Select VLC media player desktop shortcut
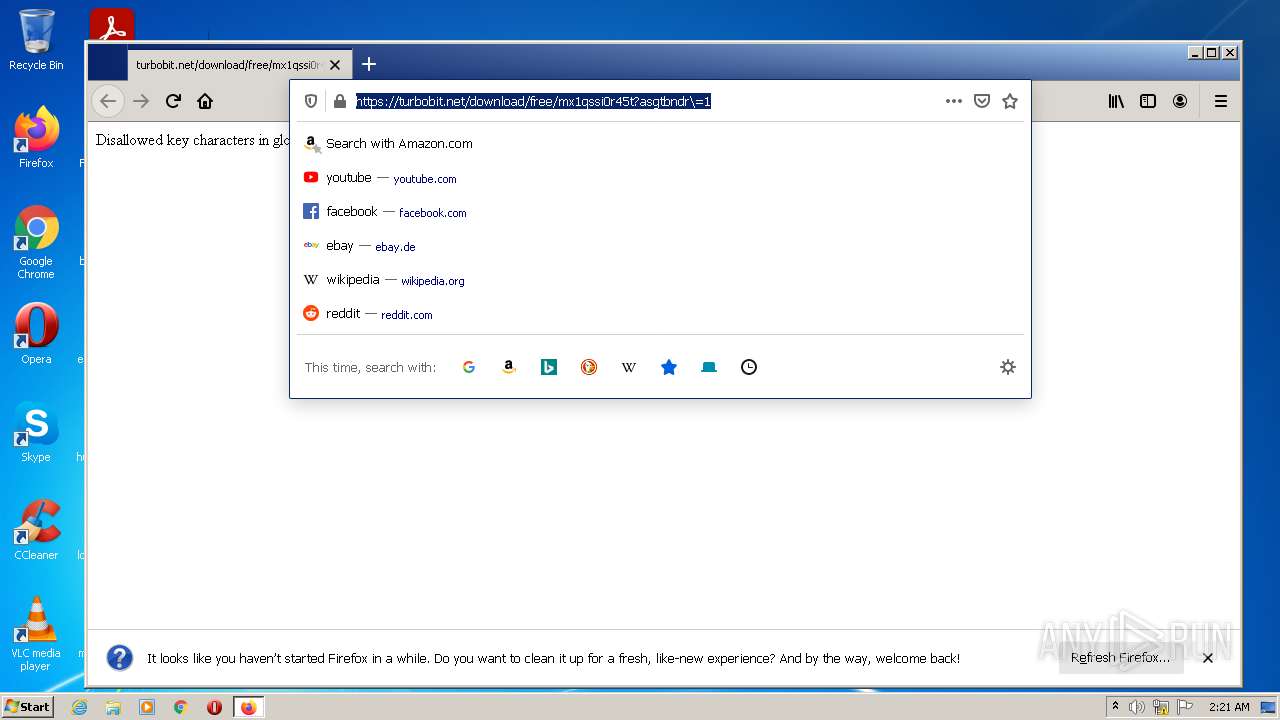 36,634
